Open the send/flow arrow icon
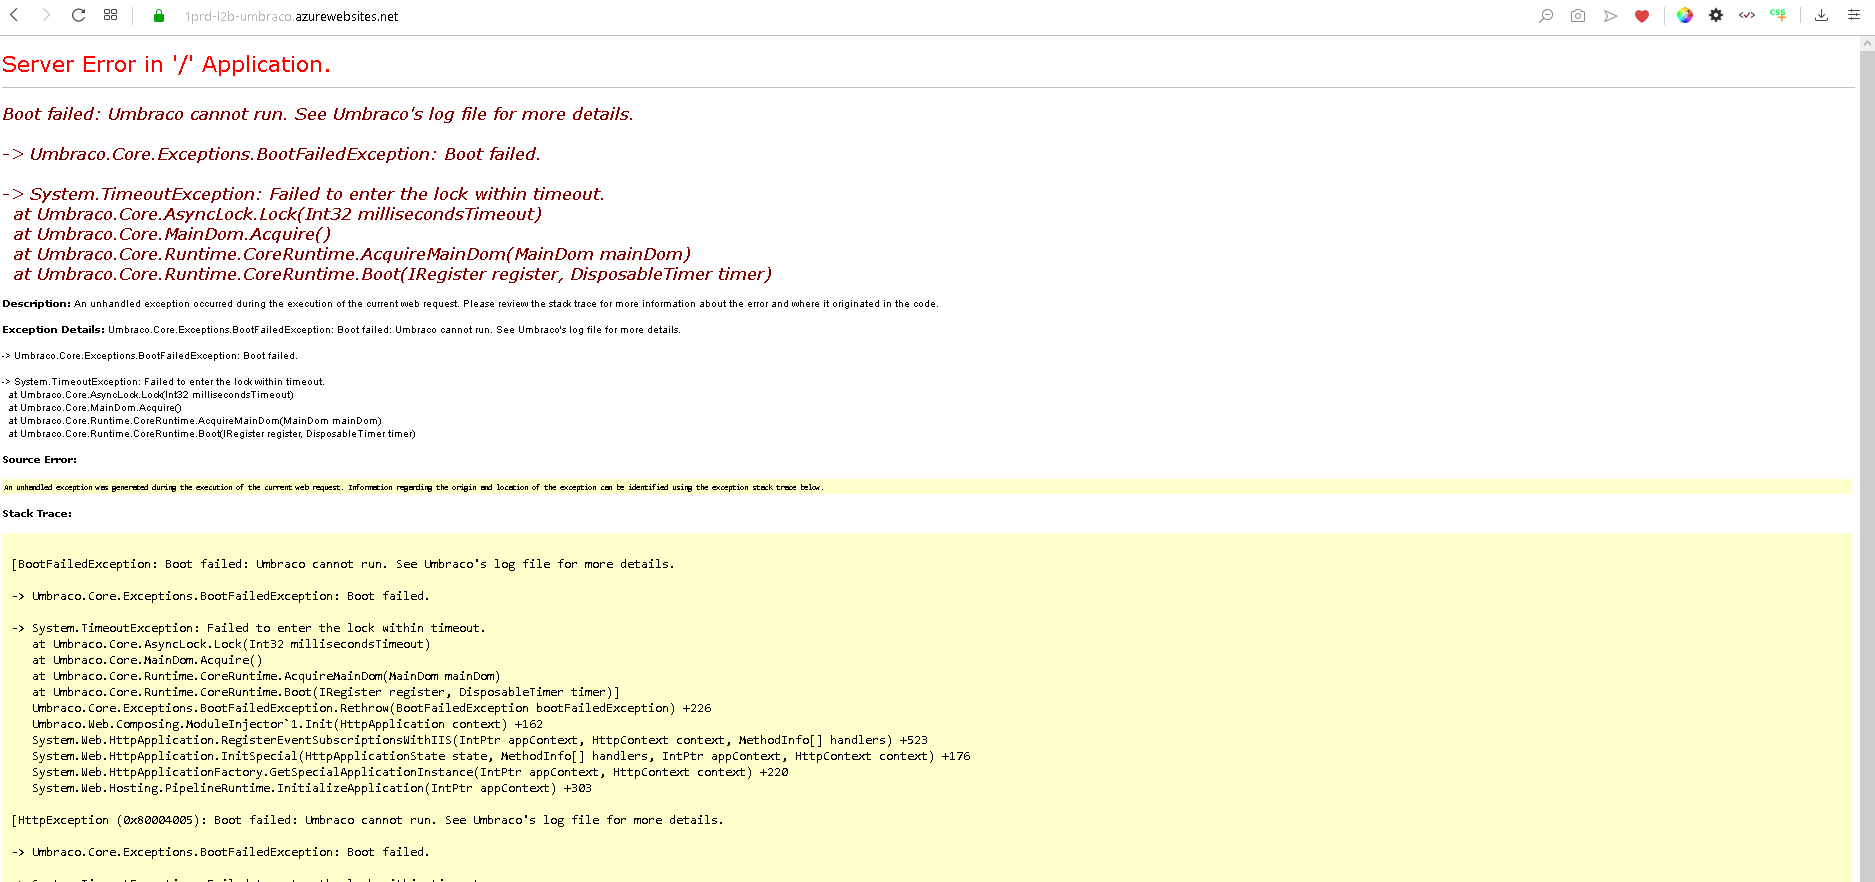 (x=1610, y=15)
